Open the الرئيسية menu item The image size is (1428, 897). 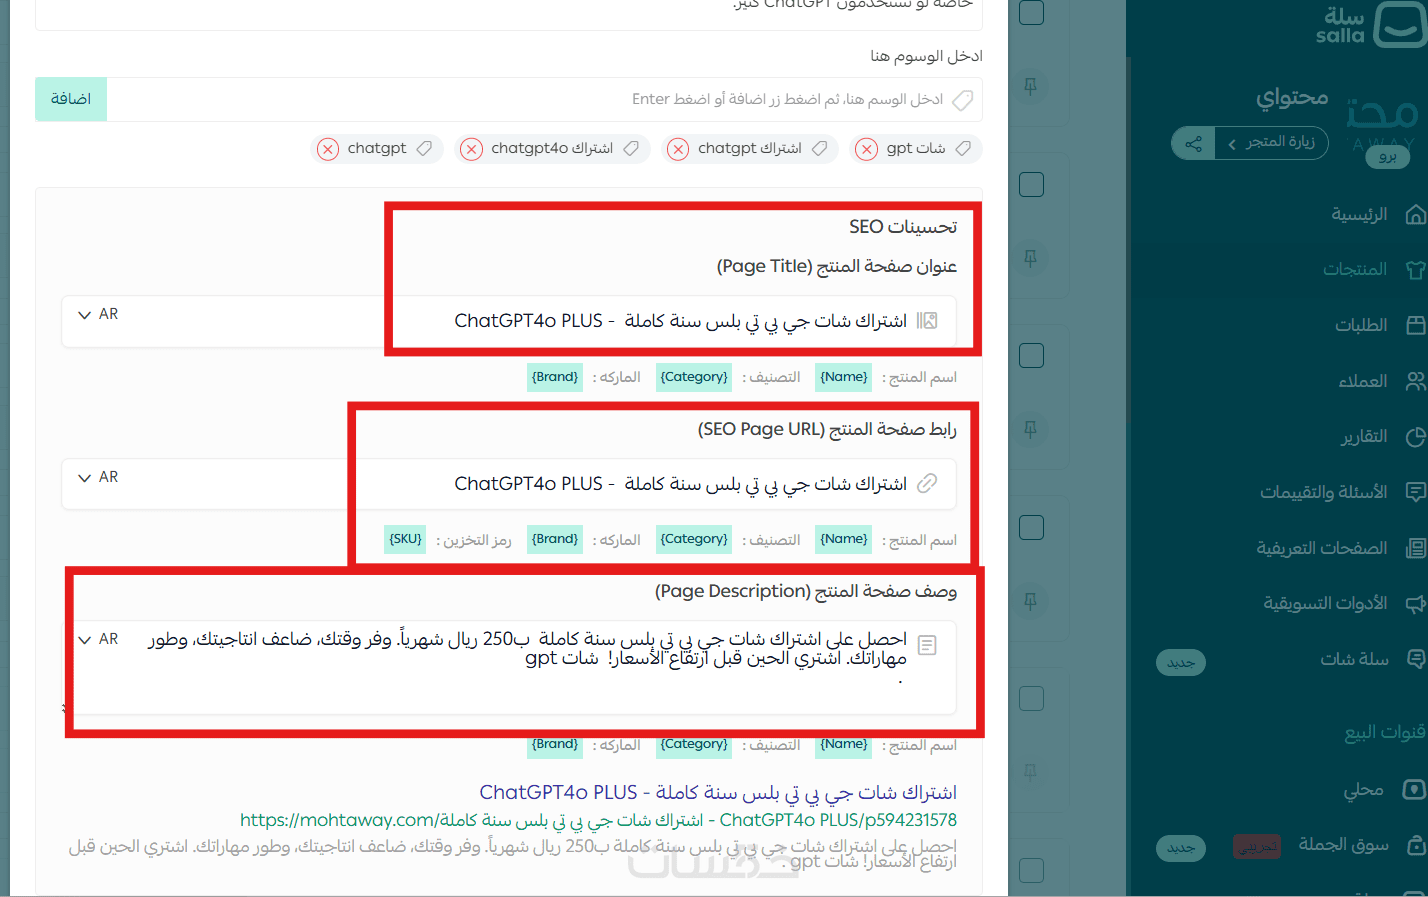point(1359,215)
